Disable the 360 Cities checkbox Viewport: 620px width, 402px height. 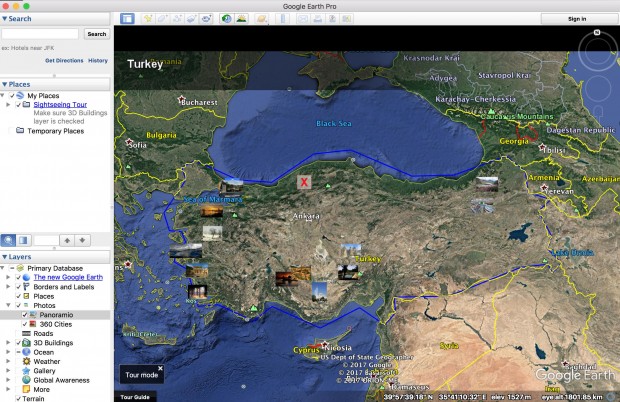coord(25,324)
